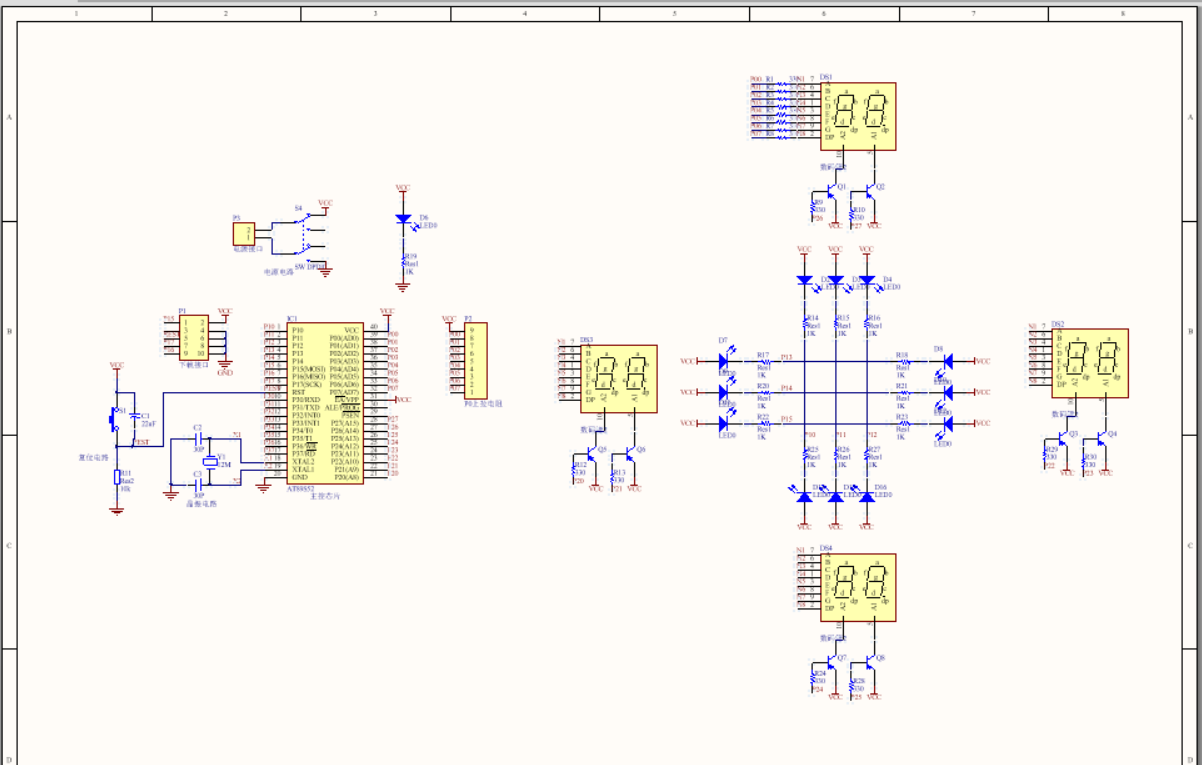
Task: Select the P3 two-pin power connector
Action: [244, 233]
